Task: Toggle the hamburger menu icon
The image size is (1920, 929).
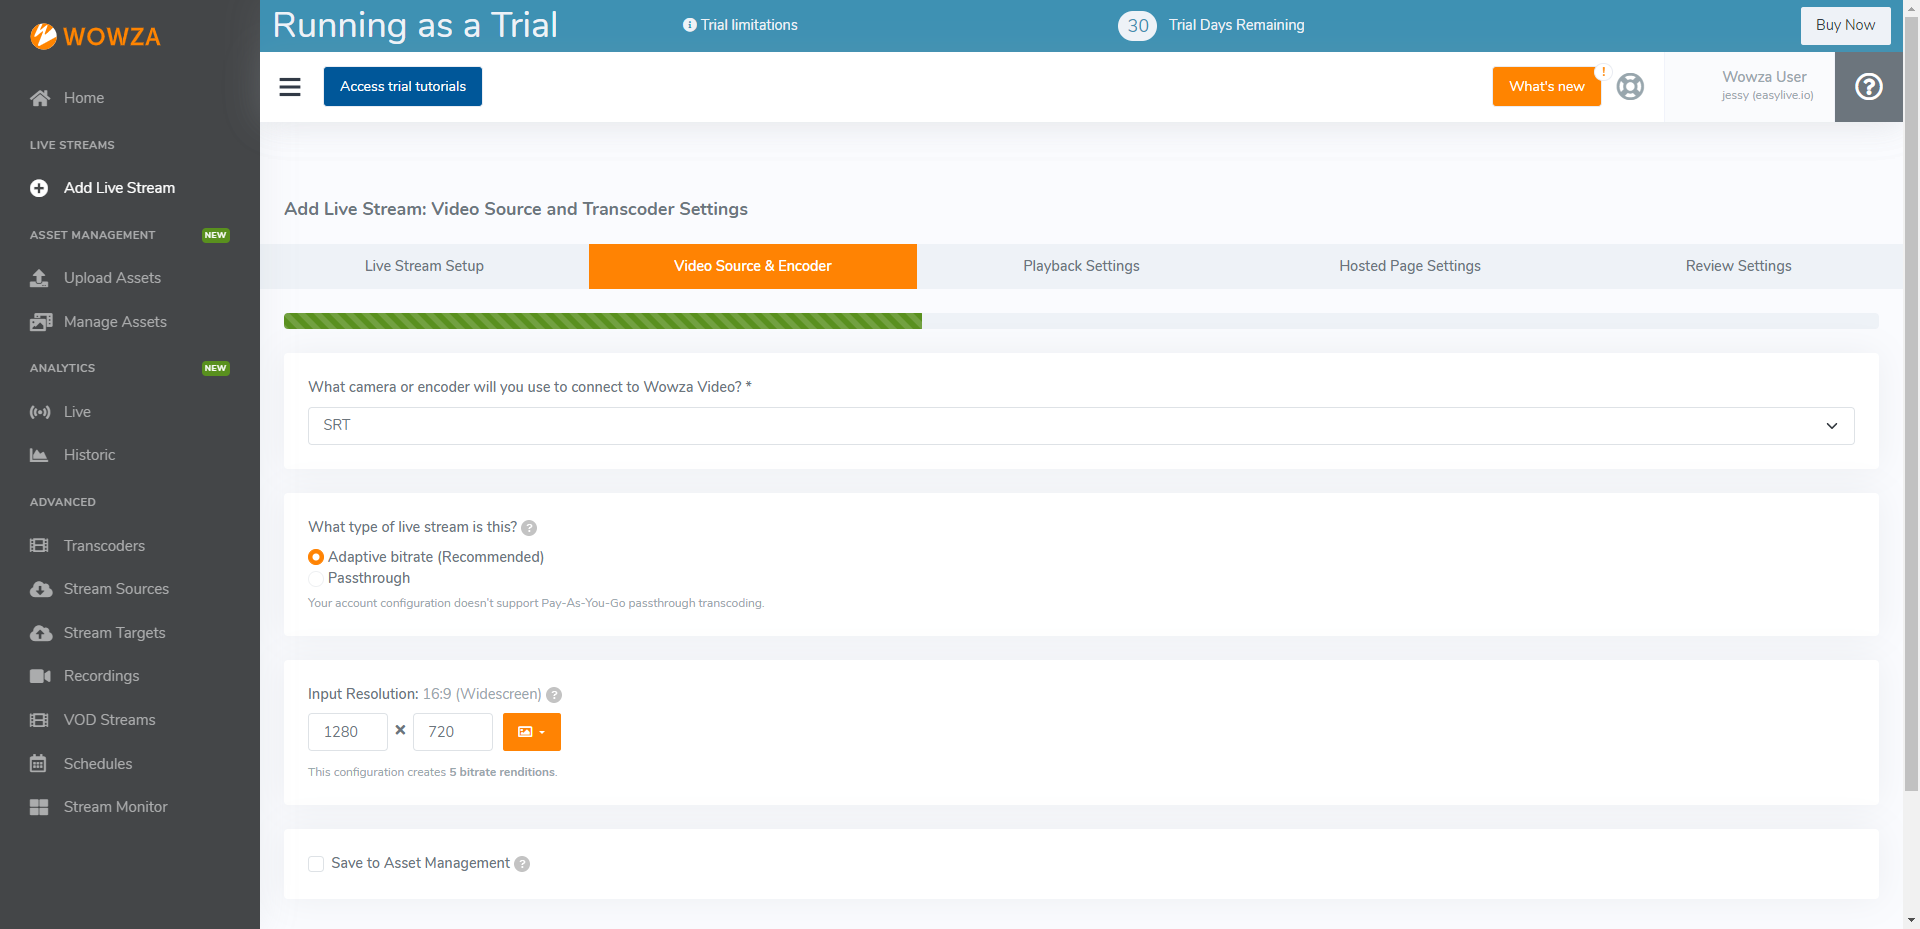Action: [290, 87]
